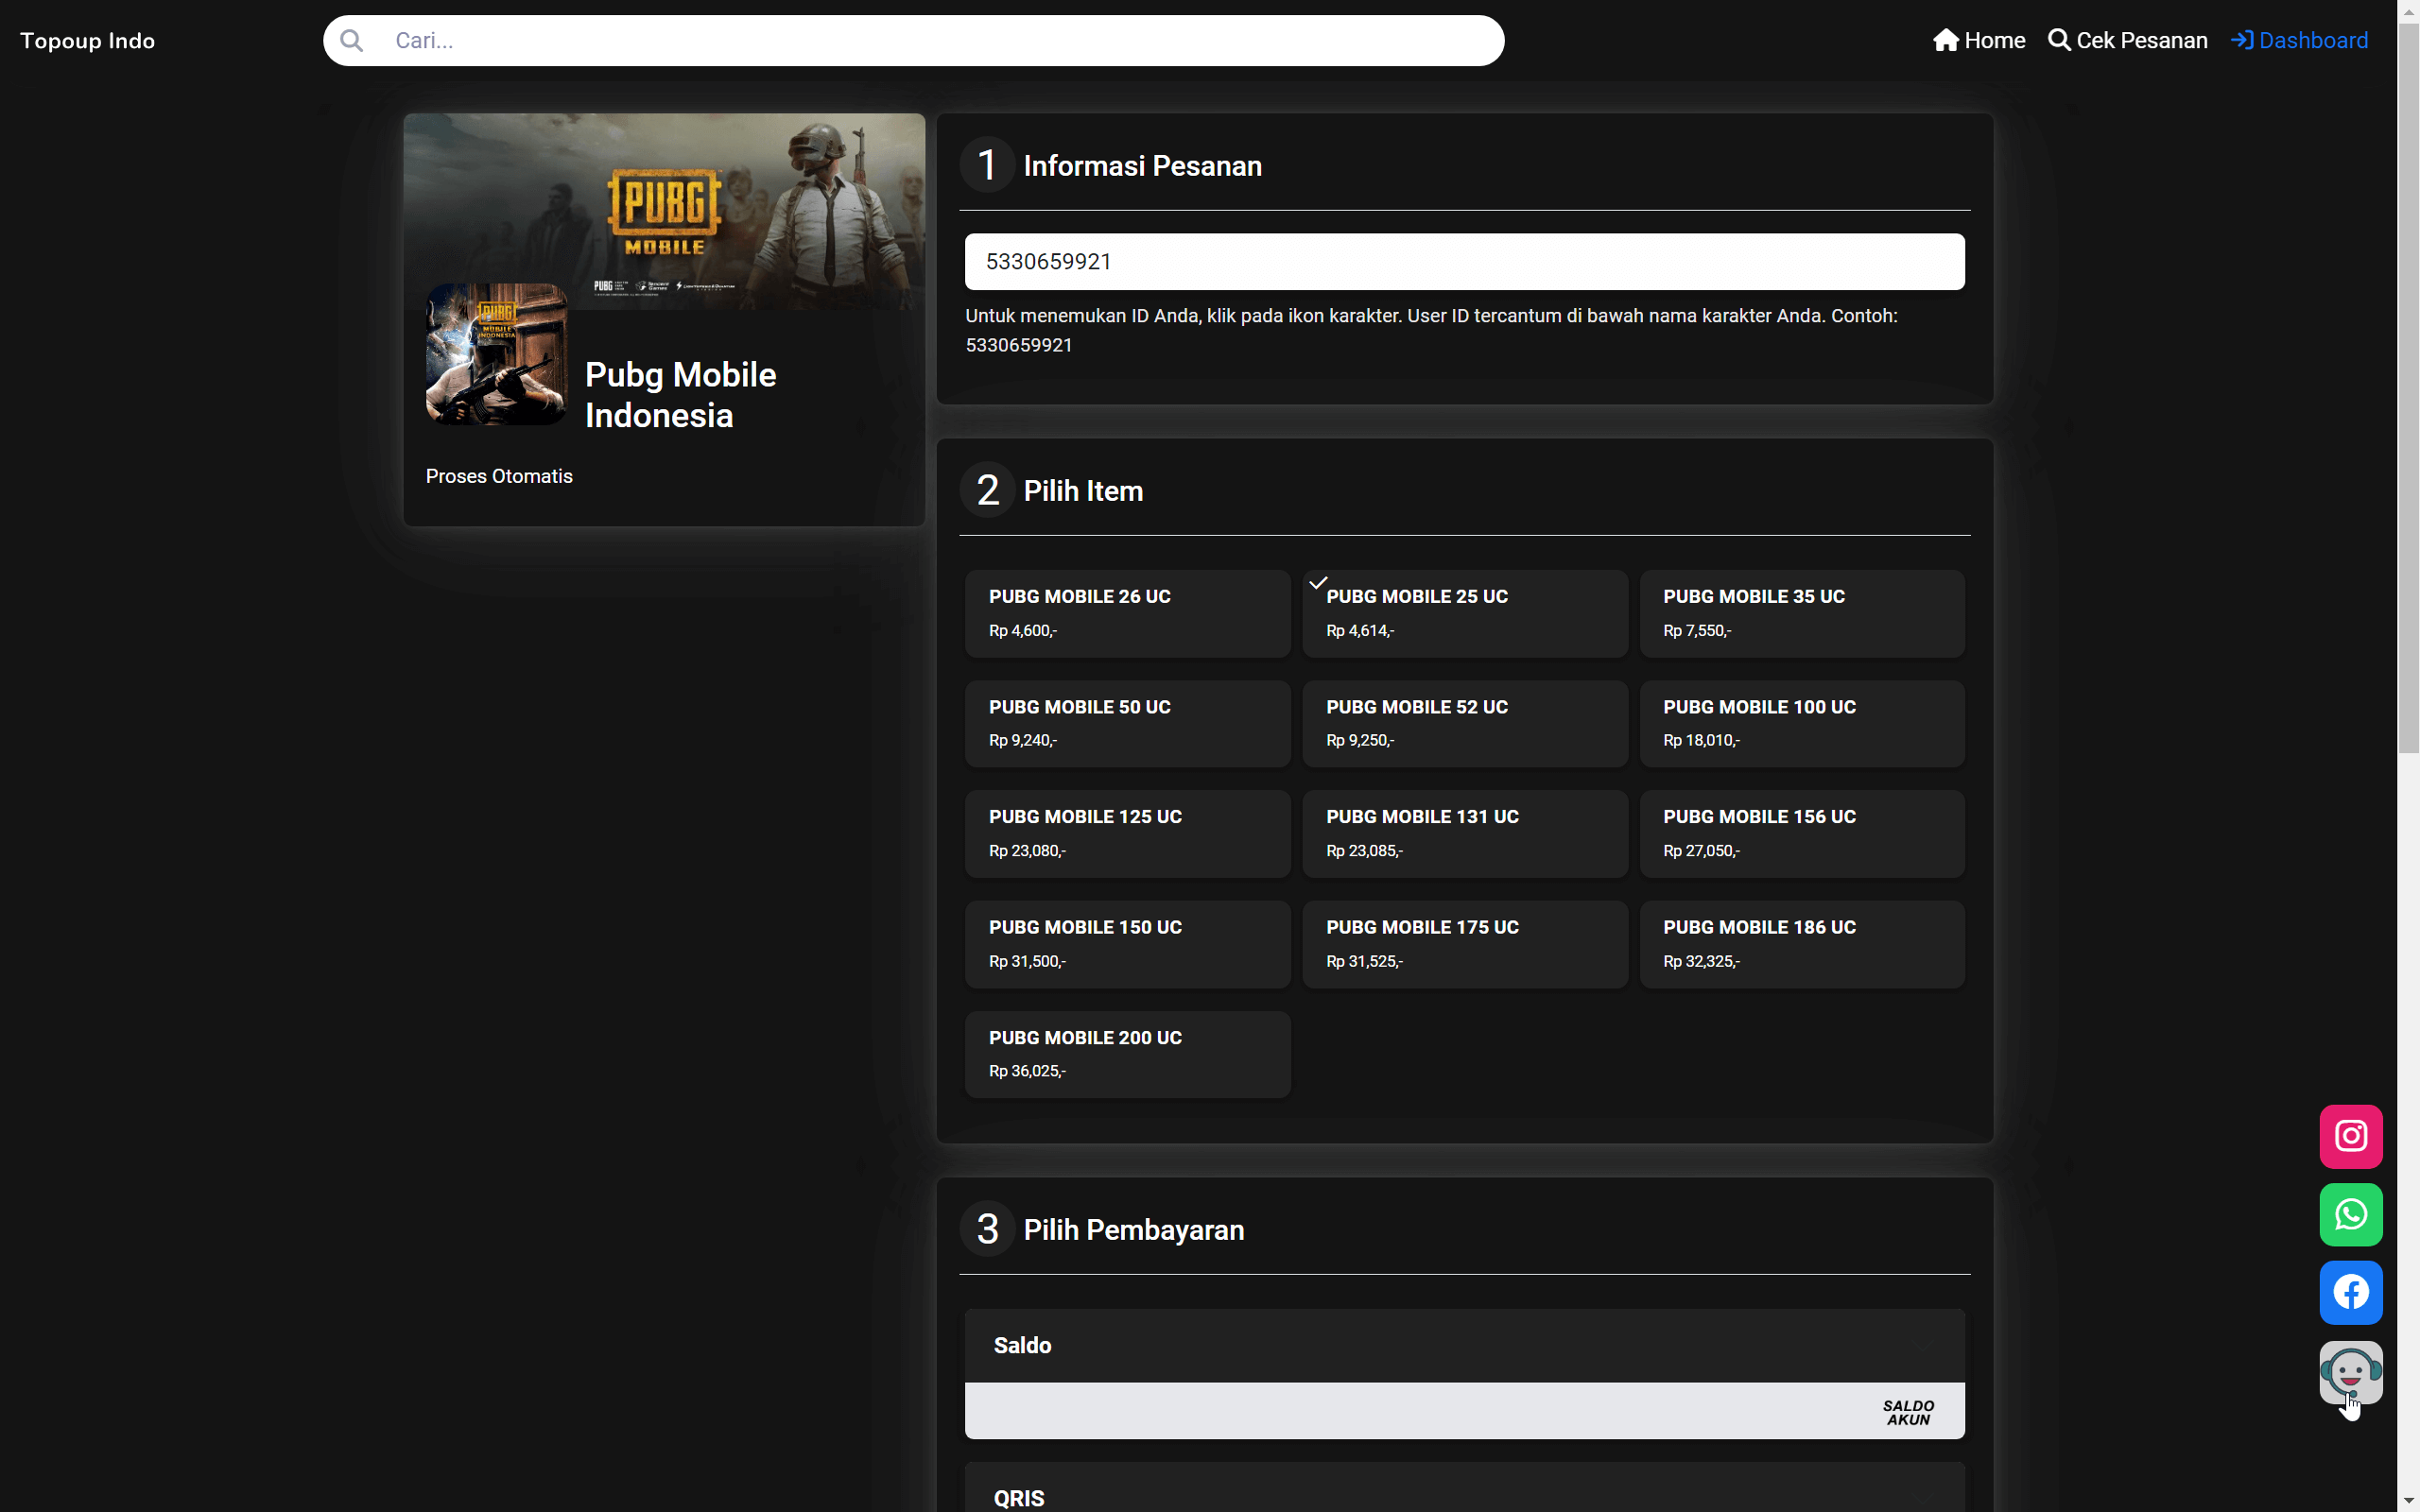
Task: Open the customer support chat icon
Action: pyautogui.click(x=2350, y=1372)
